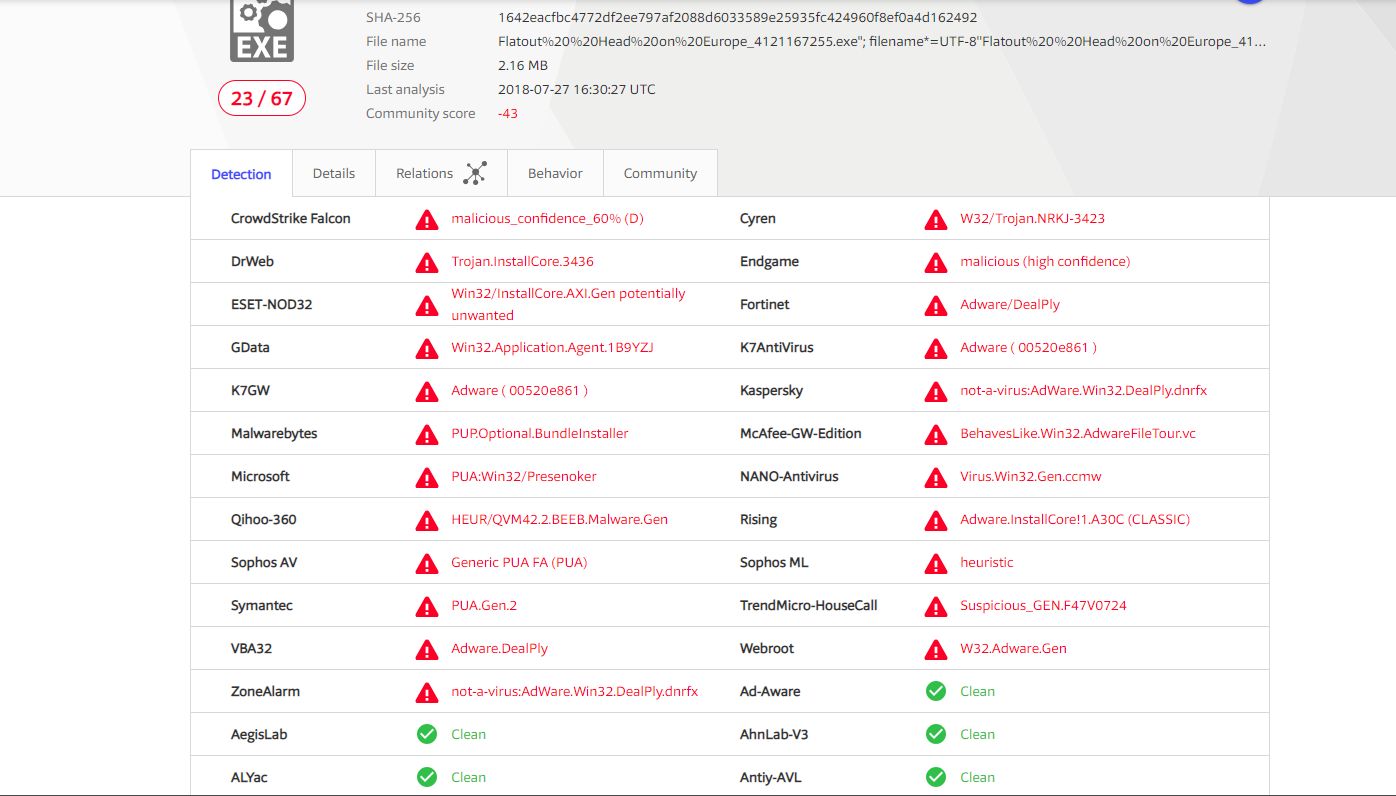Screen dimensions: 1396x796
Task: Click the warning icon for Webroot
Action: 936,649
